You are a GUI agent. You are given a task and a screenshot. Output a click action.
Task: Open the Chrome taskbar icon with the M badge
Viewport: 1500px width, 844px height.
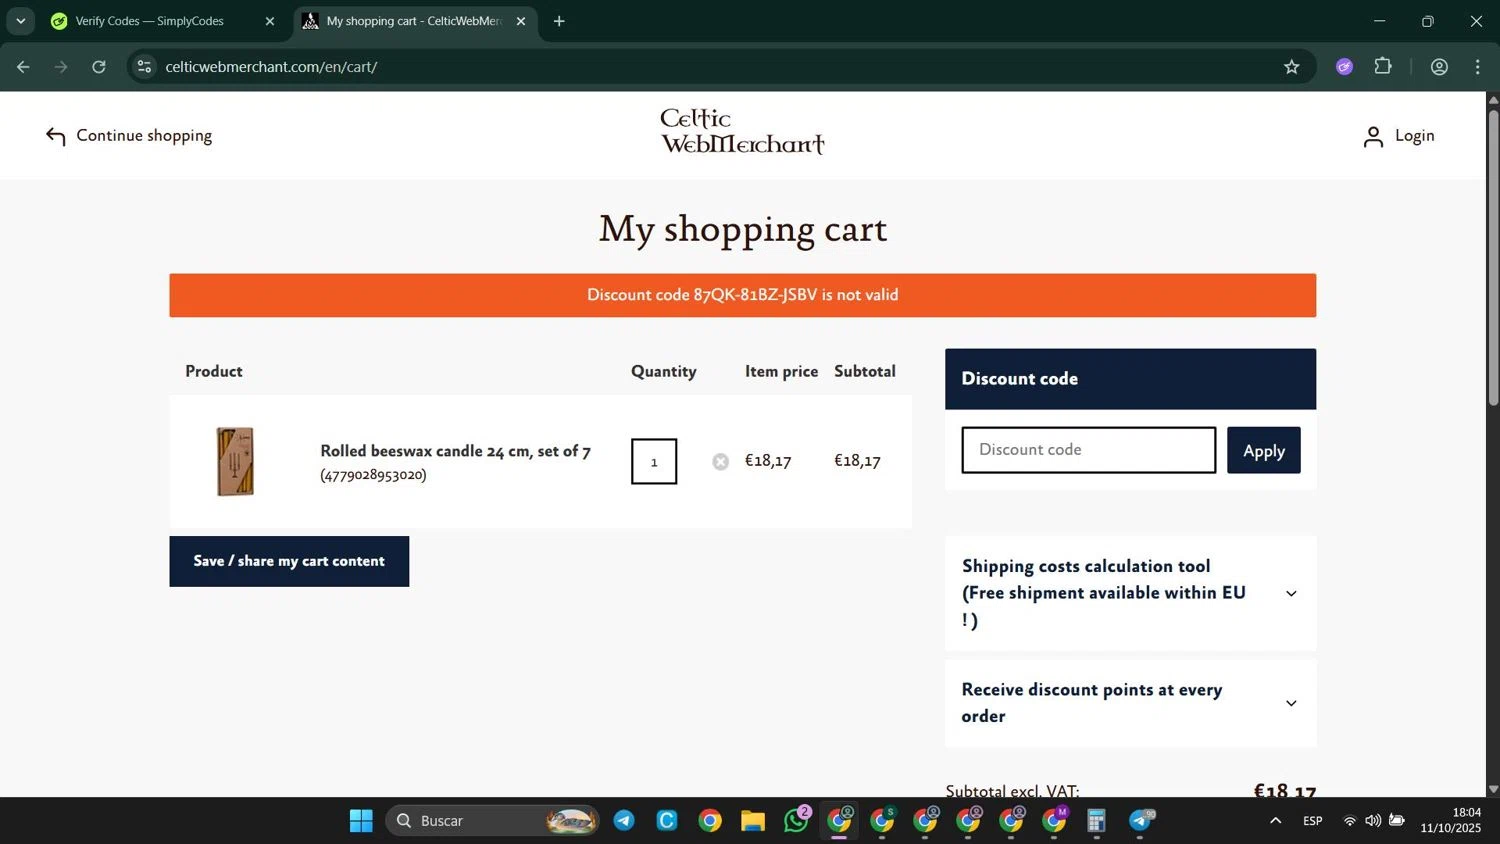[x=1054, y=821]
